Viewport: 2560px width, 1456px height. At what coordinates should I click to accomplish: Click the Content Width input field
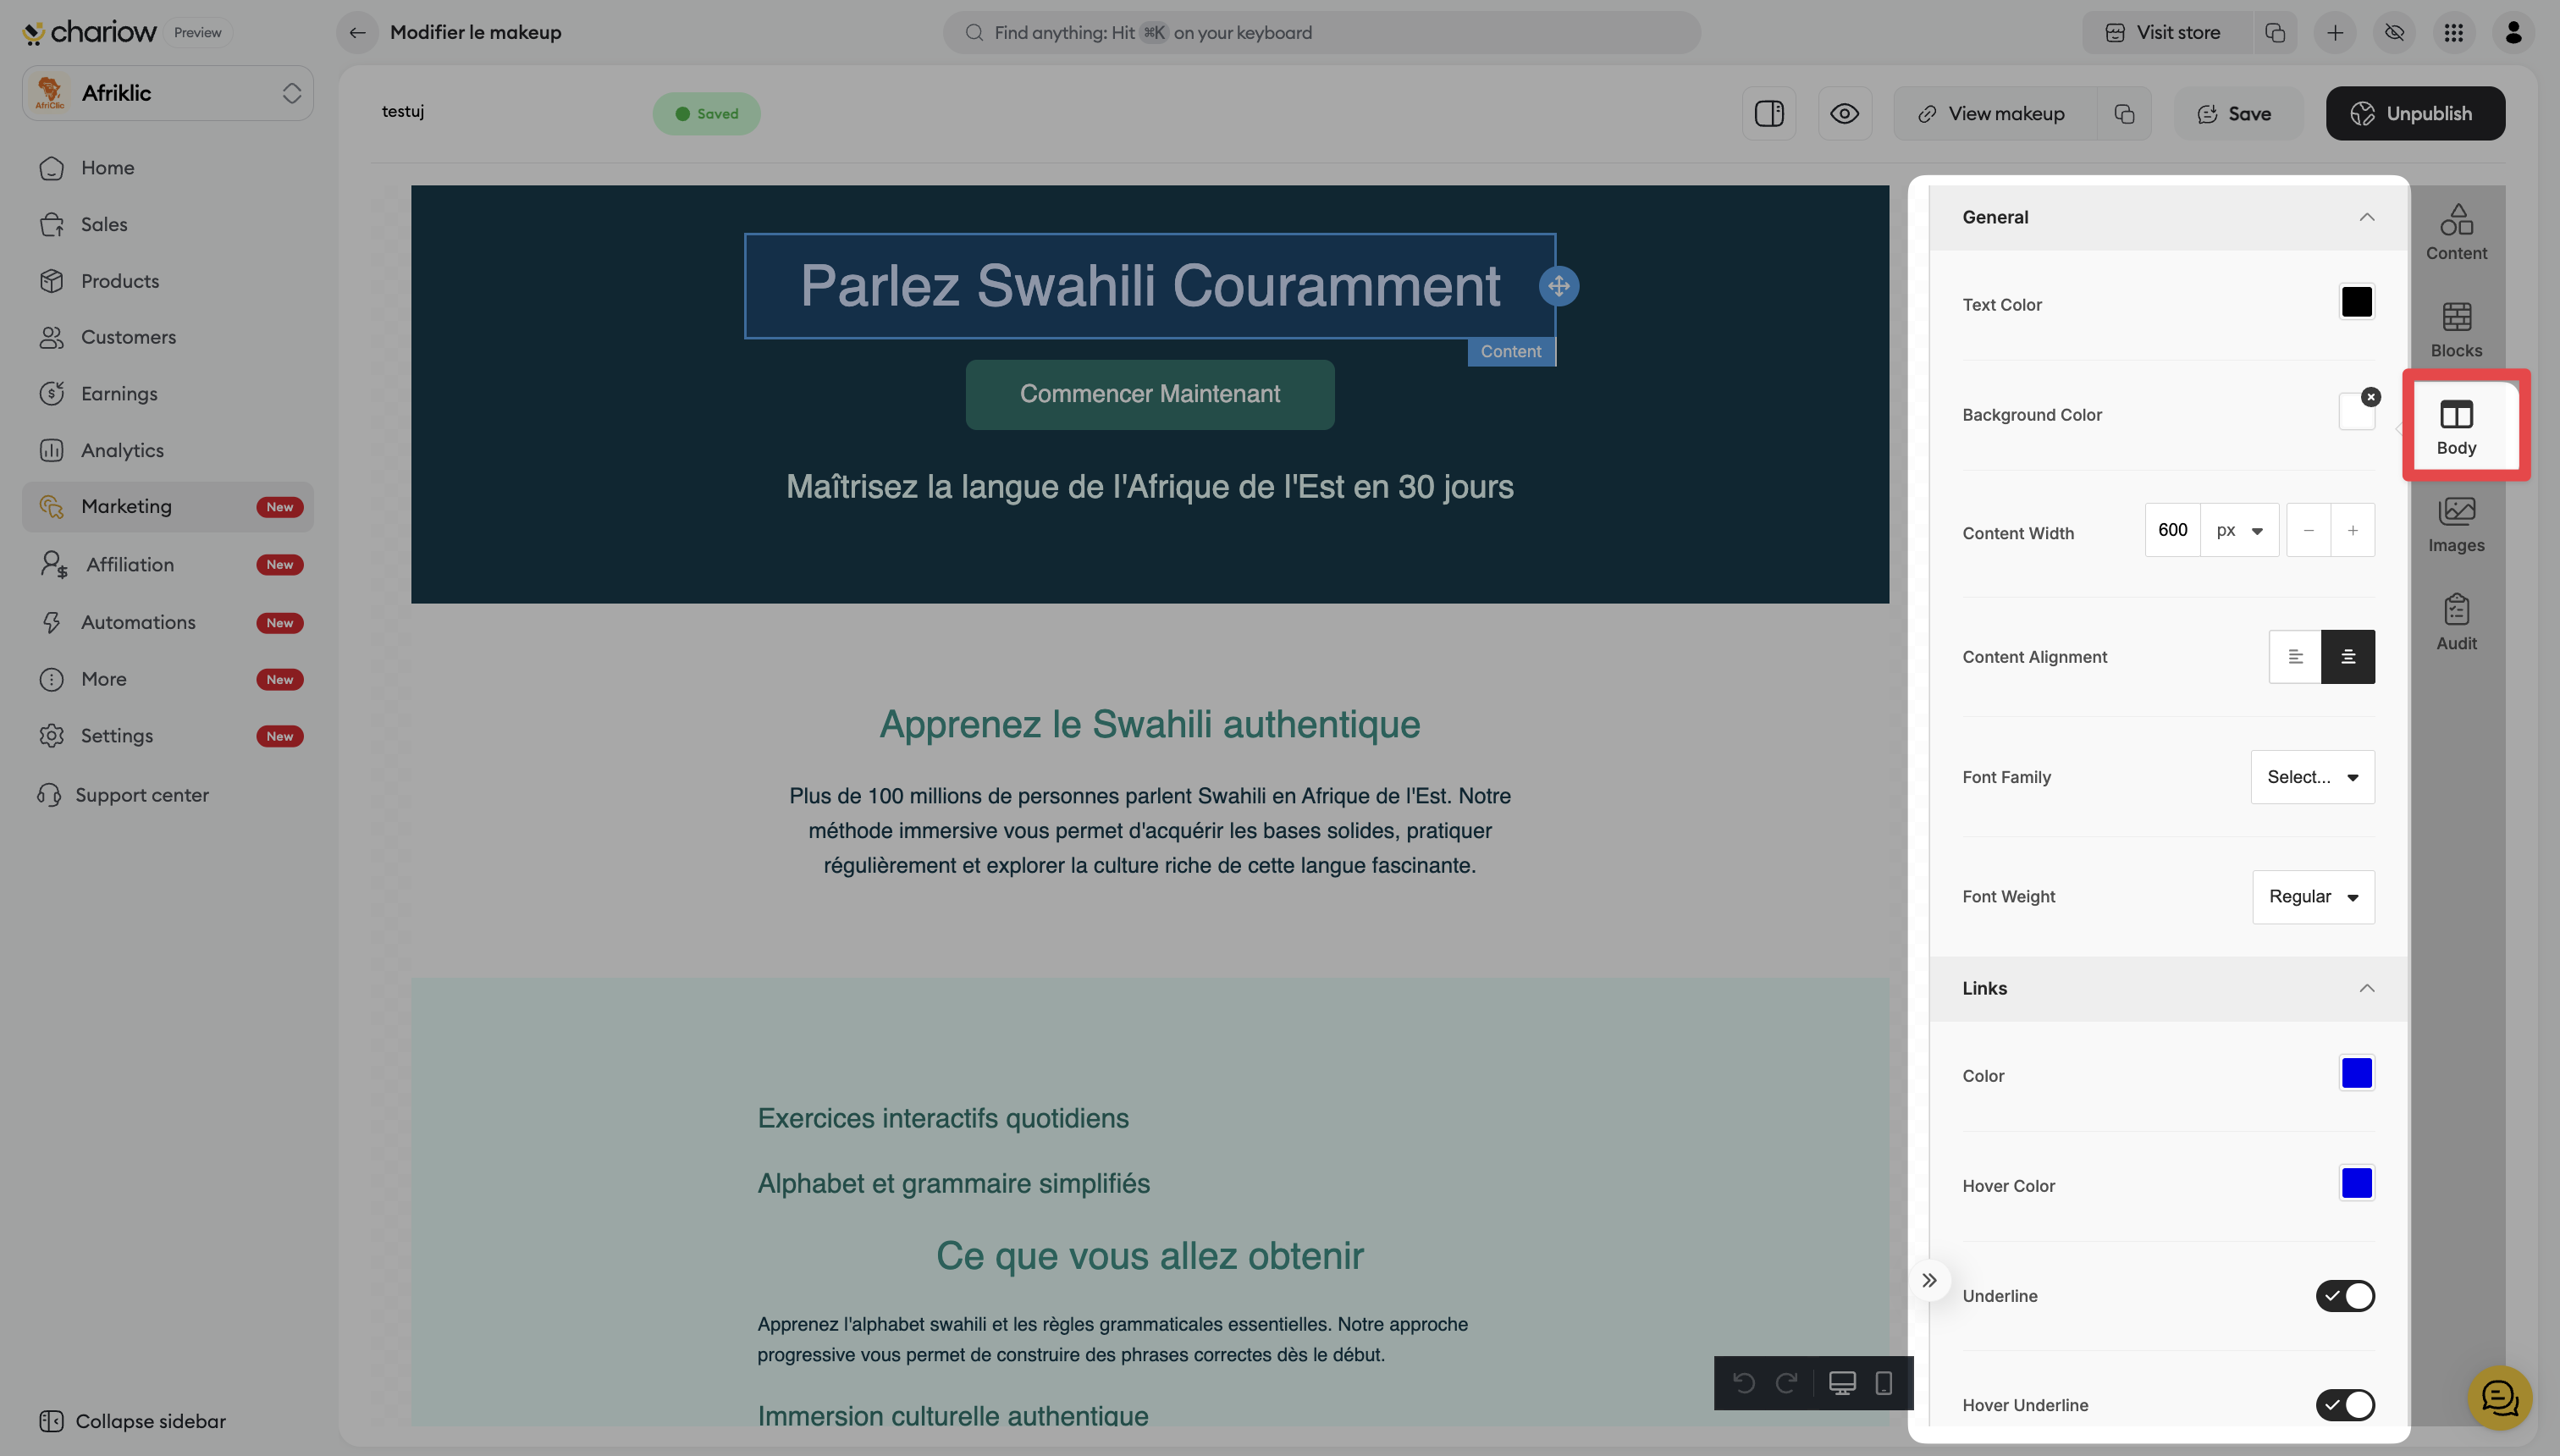[x=2172, y=530]
